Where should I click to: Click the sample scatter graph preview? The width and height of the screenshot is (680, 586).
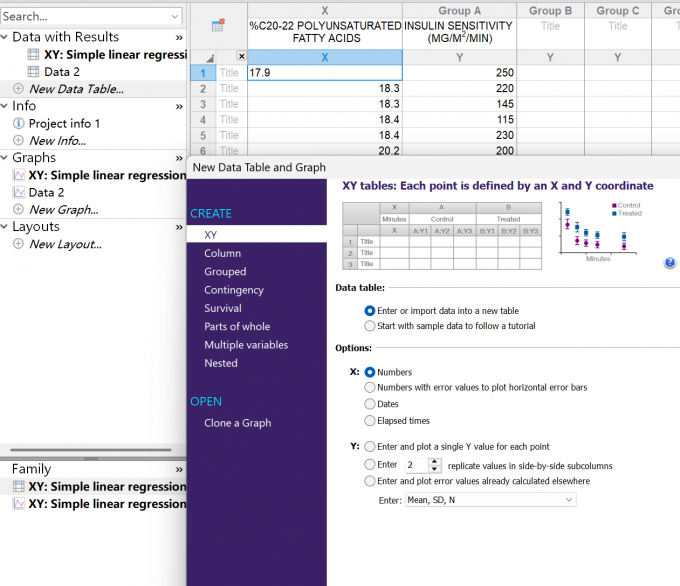600,231
